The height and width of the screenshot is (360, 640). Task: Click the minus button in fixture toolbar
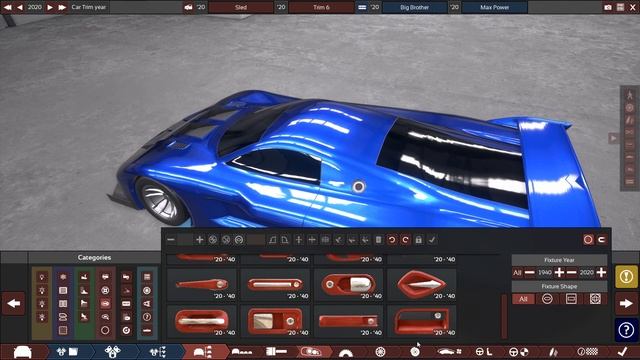pos(171,240)
